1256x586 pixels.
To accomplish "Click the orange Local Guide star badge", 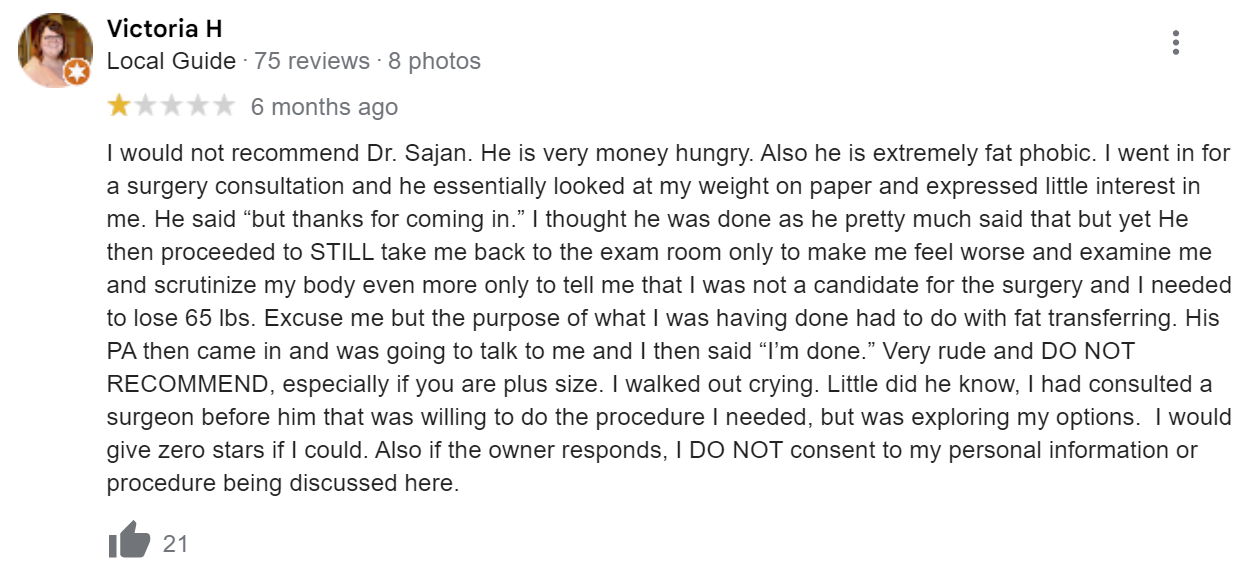I will (x=77, y=71).
